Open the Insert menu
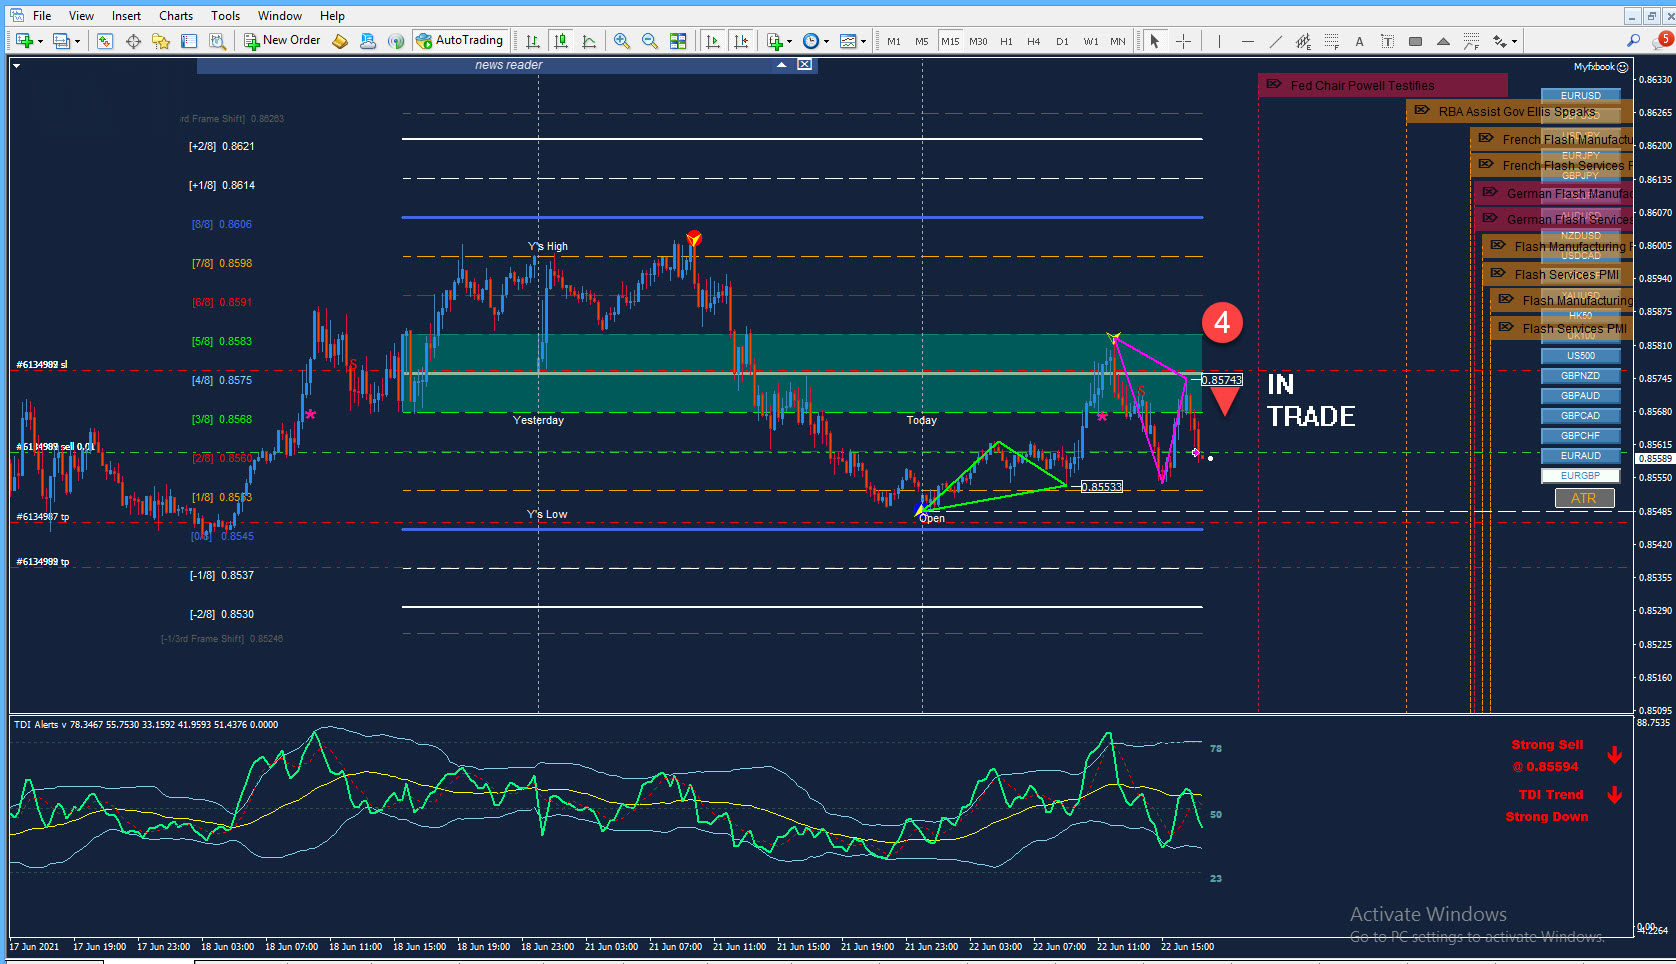This screenshot has width=1676, height=964. 126,15
